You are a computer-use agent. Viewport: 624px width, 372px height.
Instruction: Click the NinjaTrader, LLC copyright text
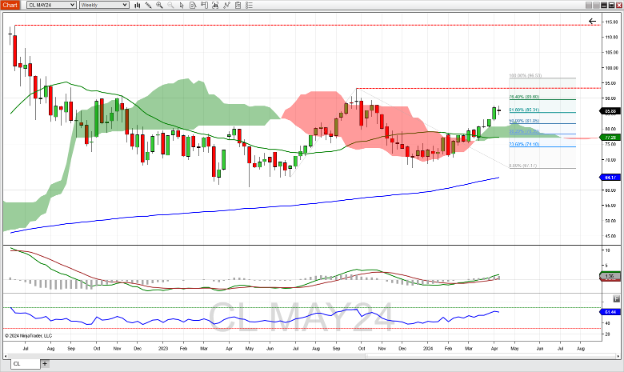(x=28, y=336)
